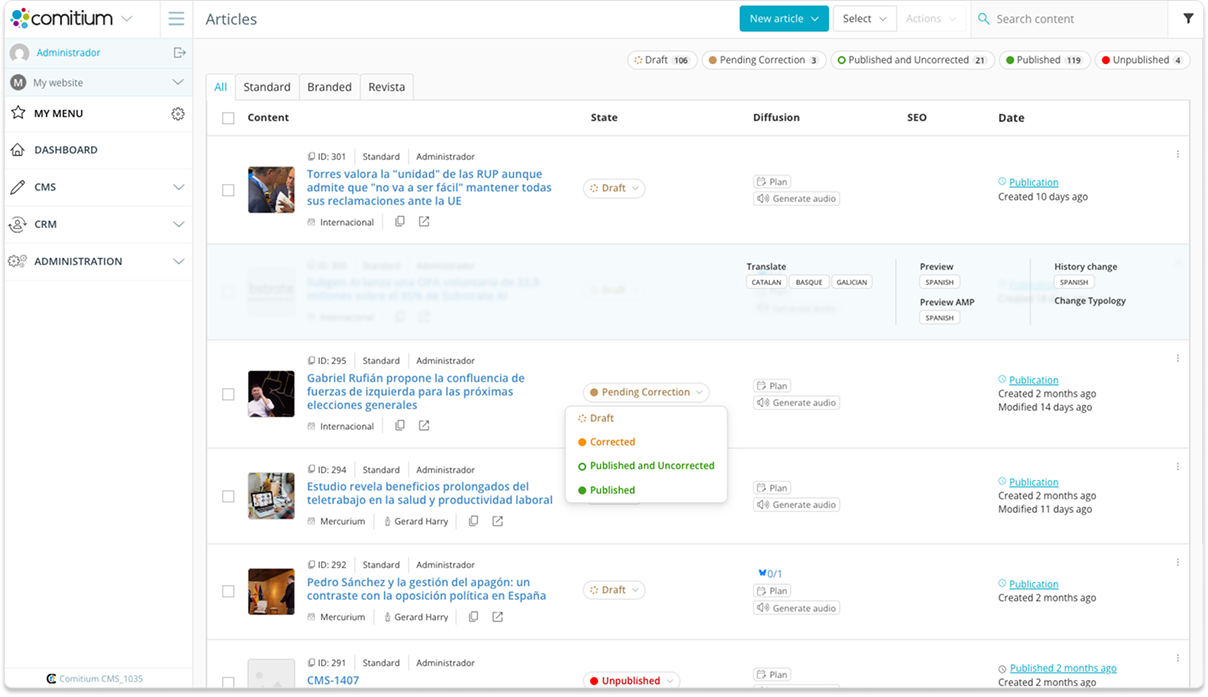
Task: Open the Comitium logo dropdown chevron
Action: 126,19
